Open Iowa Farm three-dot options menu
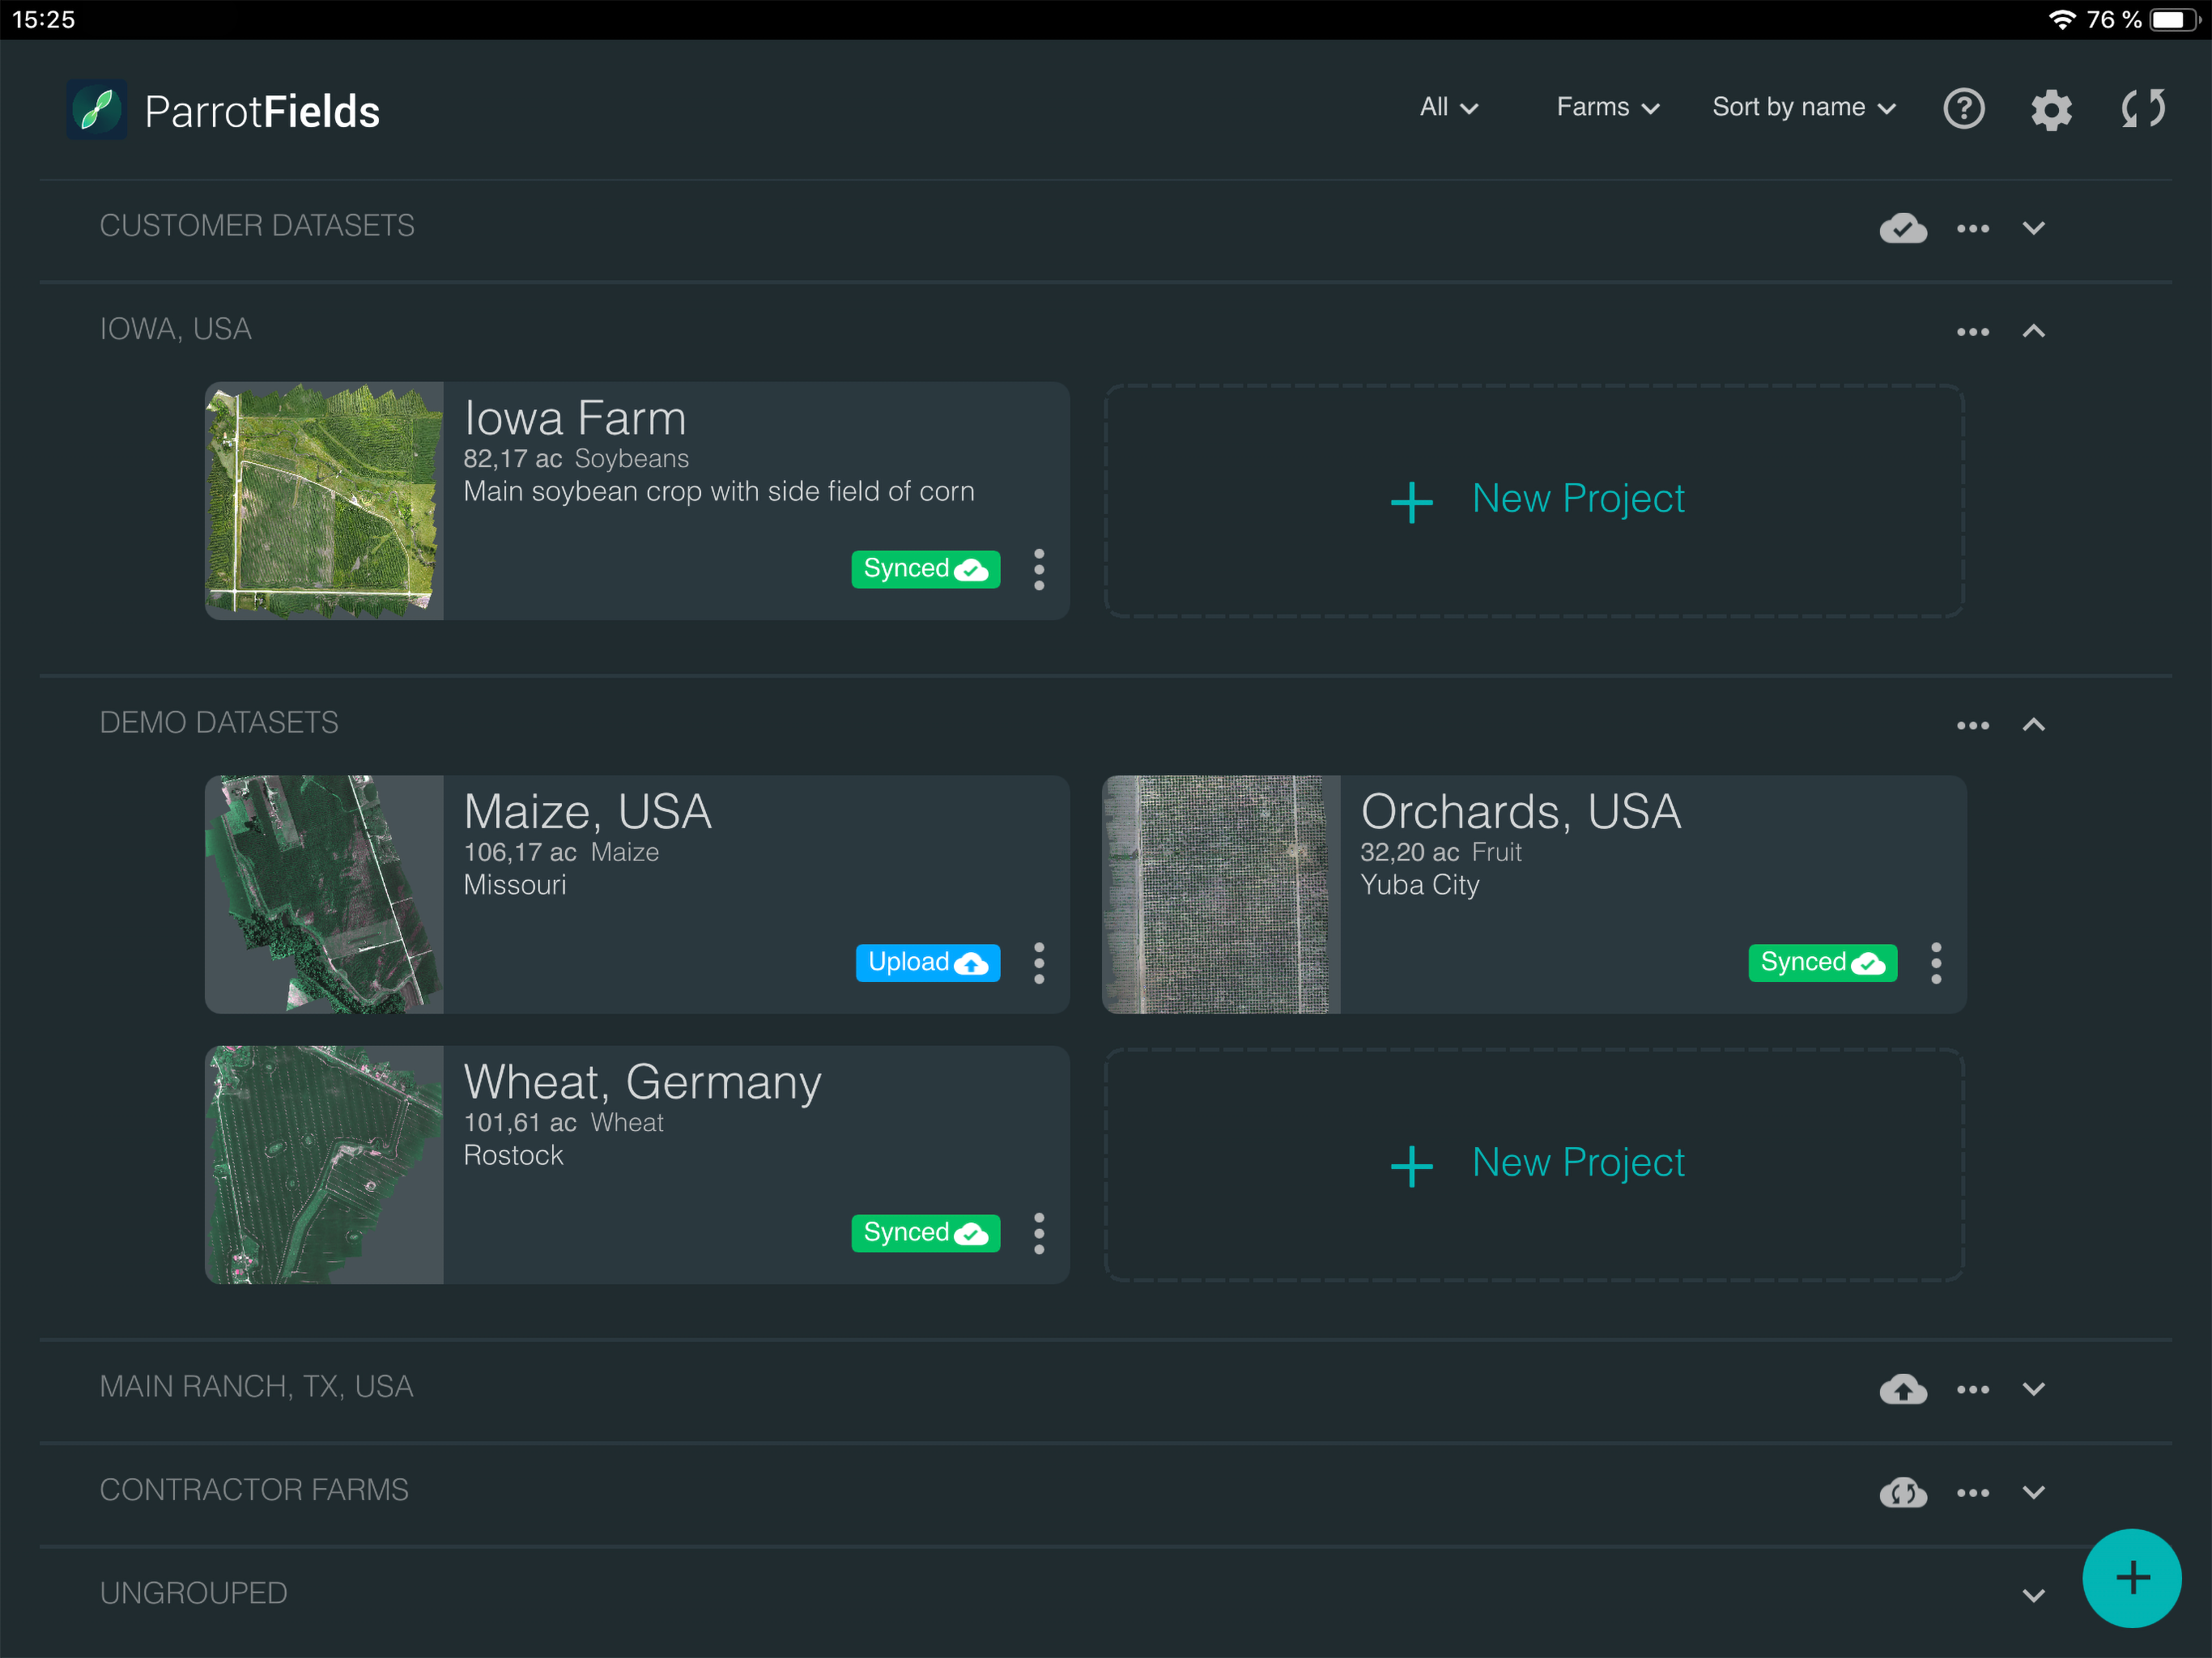 (x=1039, y=570)
